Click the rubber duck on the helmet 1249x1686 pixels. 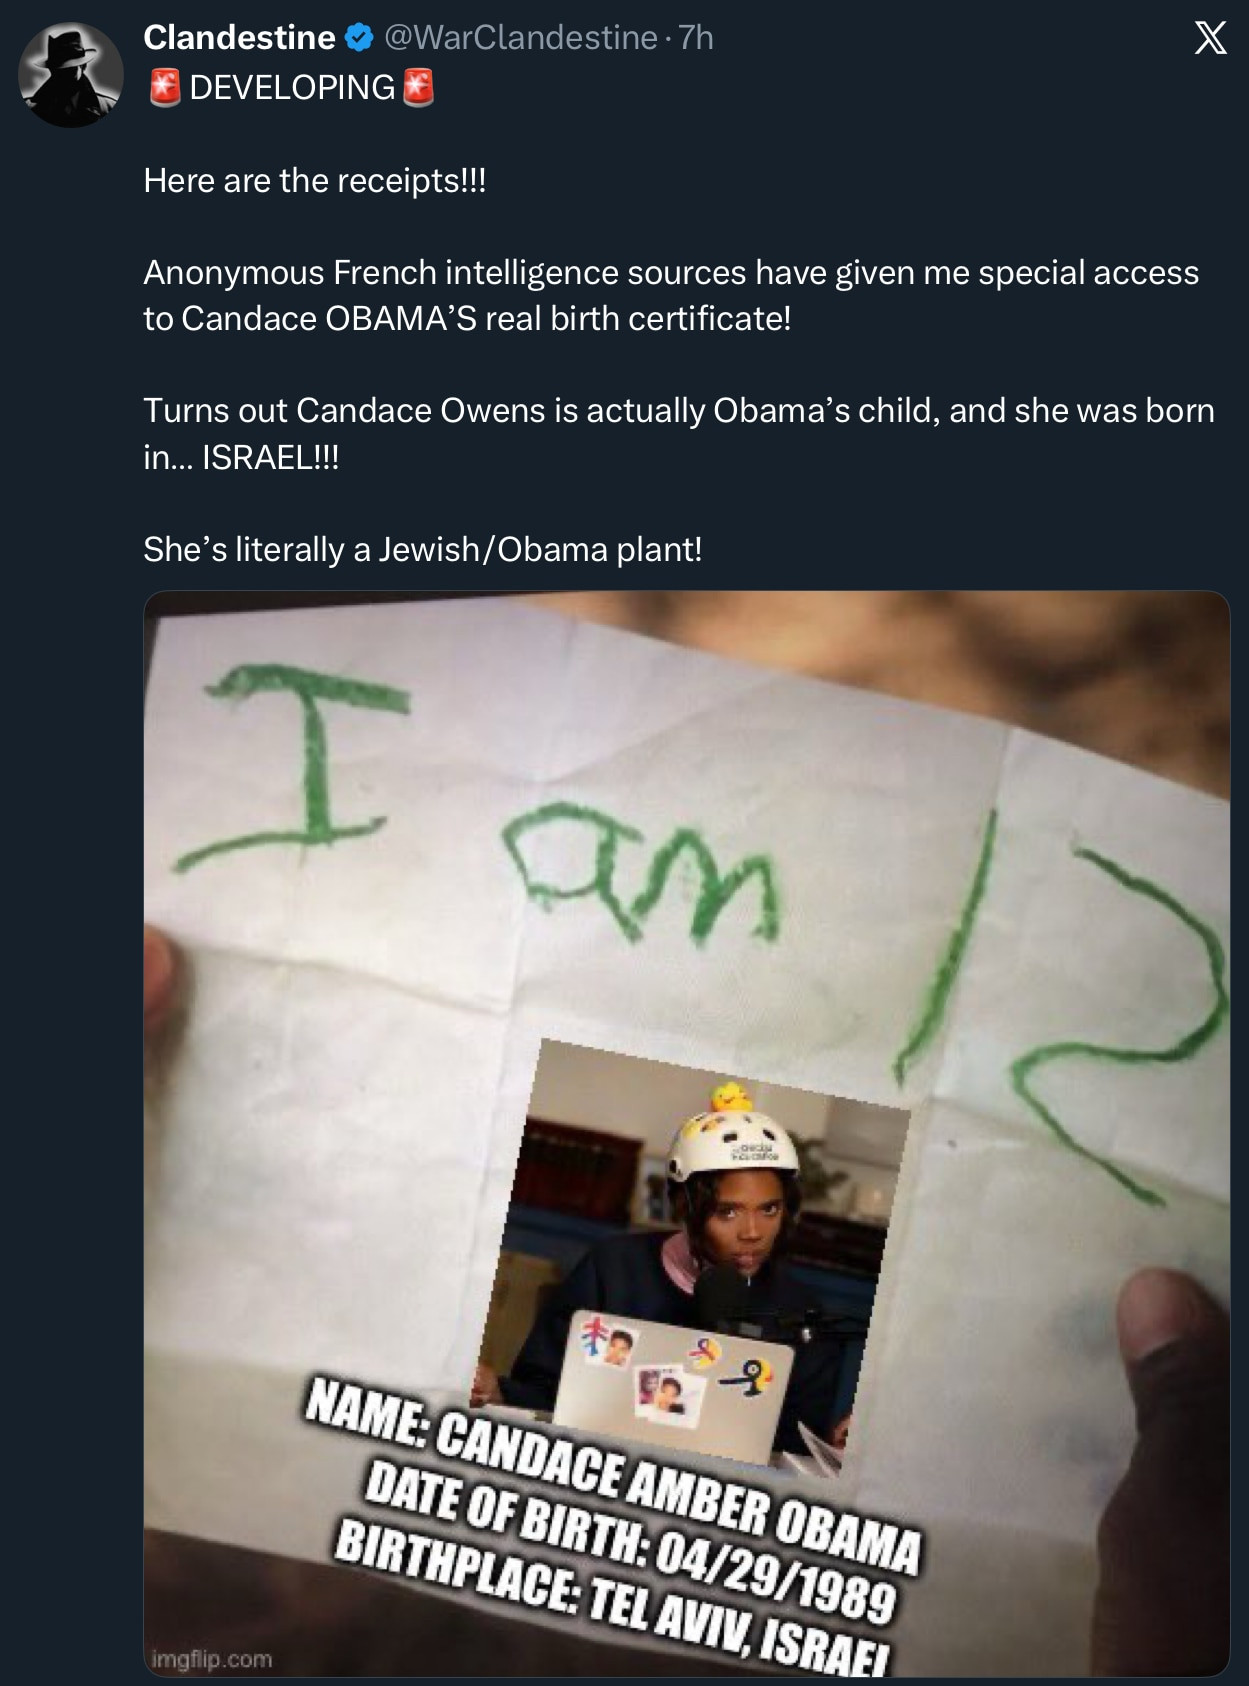[731, 1099]
